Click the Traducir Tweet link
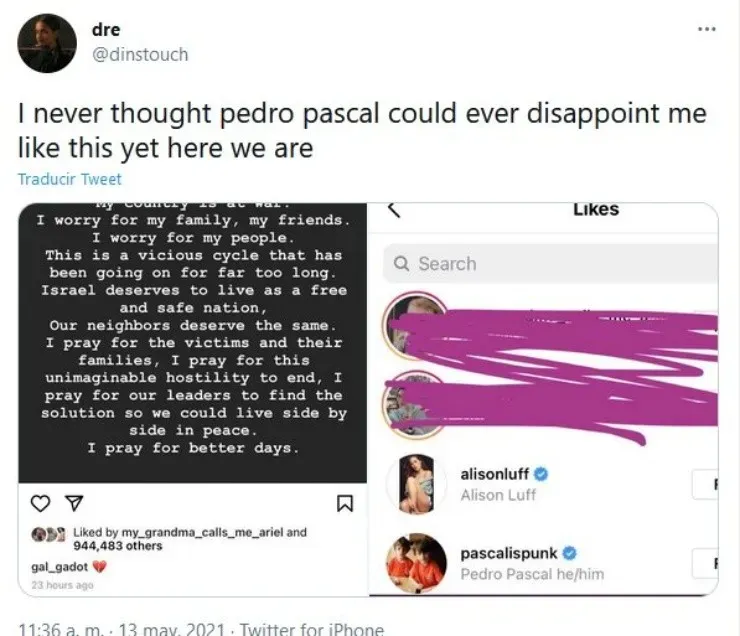The height and width of the screenshot is (636, 740). [x=69, y=179]
